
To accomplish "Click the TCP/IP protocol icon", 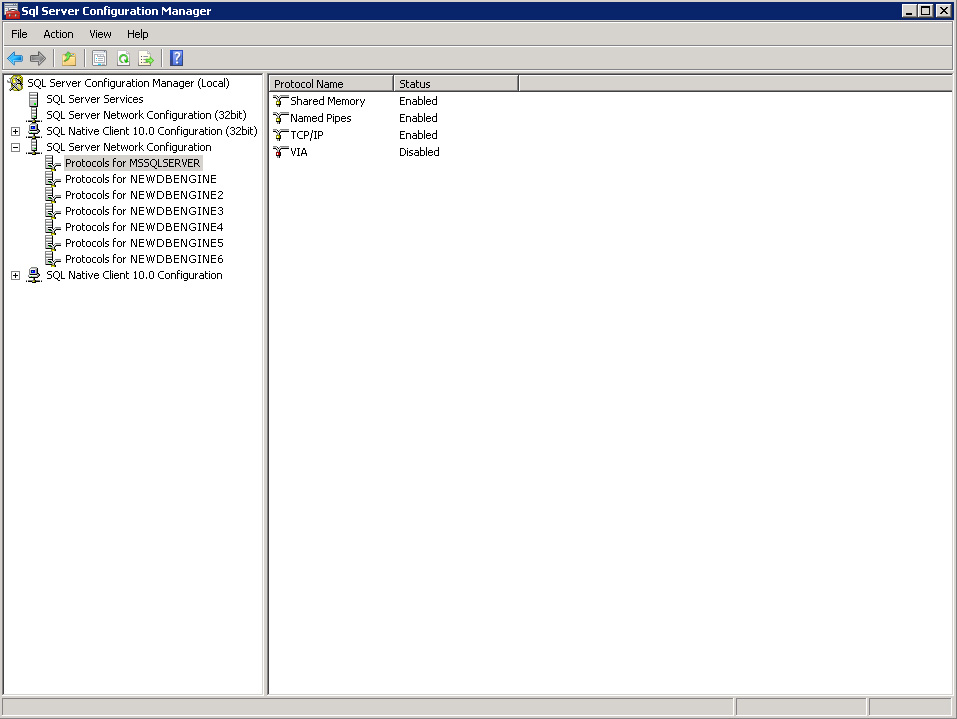I will 281,135.
